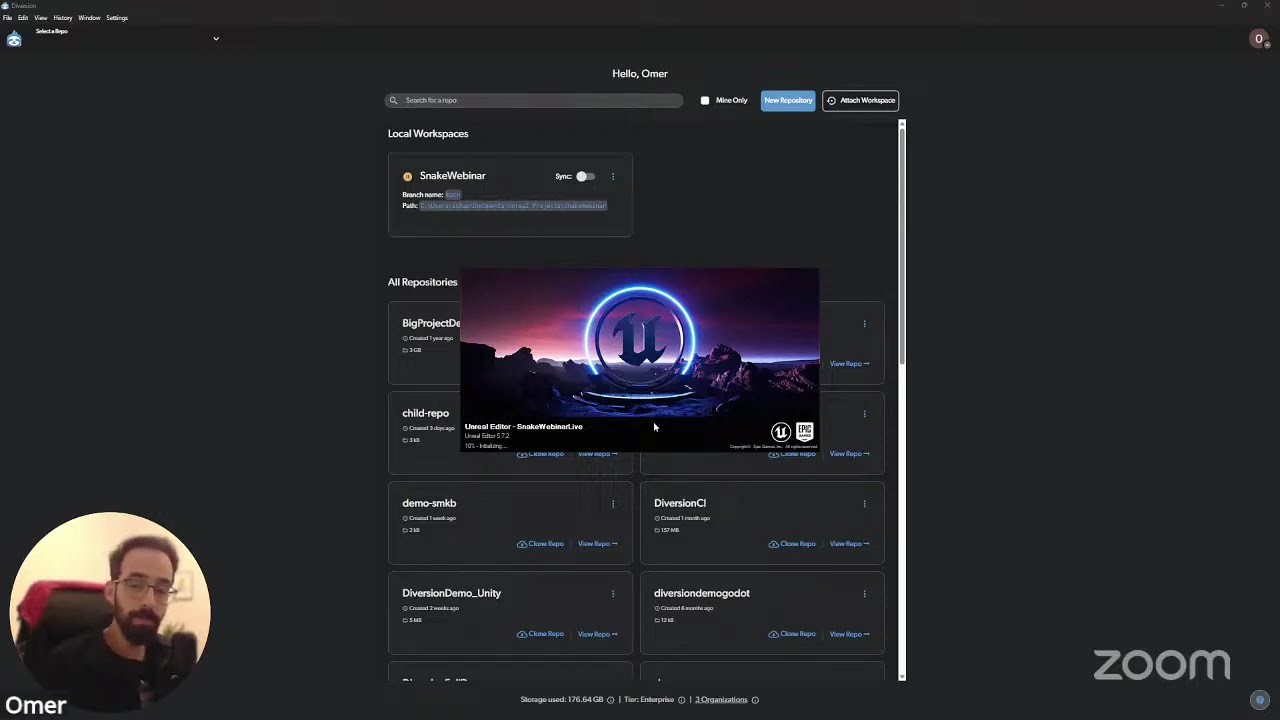The width and height of the screenshot is (1280, 720).
Task: Open the 3 Organizations link
Action: (721, 700)
